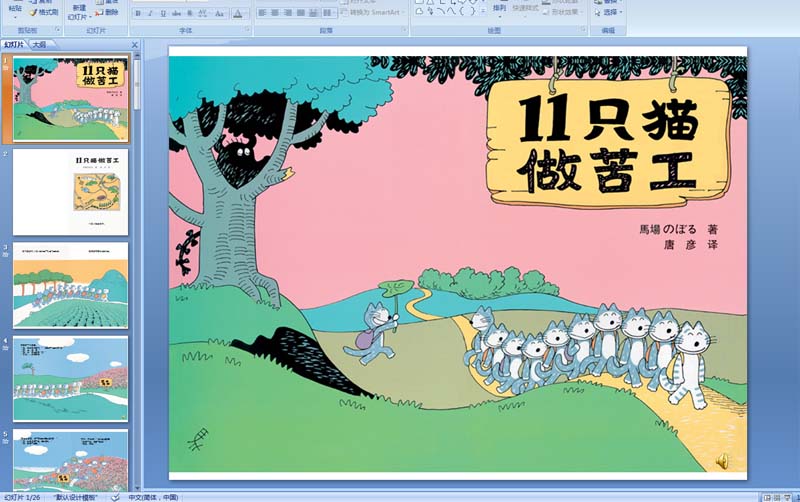Toggle underline formatting in the font group

[x=163, y=14]
